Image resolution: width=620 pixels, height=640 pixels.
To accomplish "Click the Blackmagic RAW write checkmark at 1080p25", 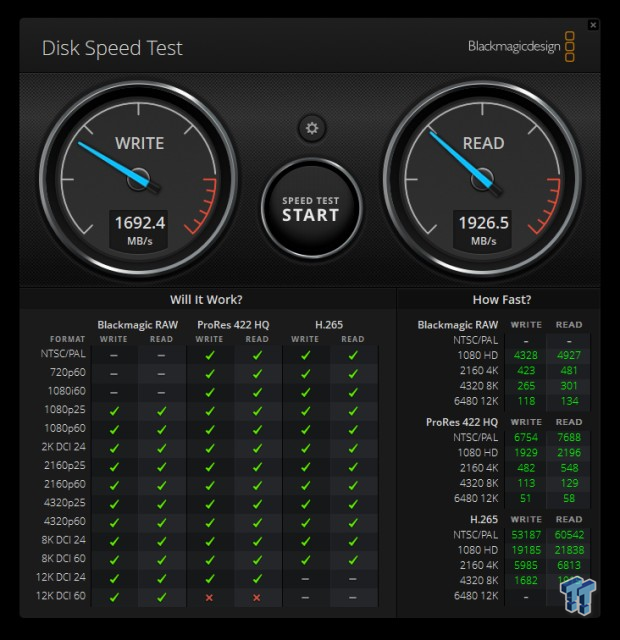I will tap(114, 411).
